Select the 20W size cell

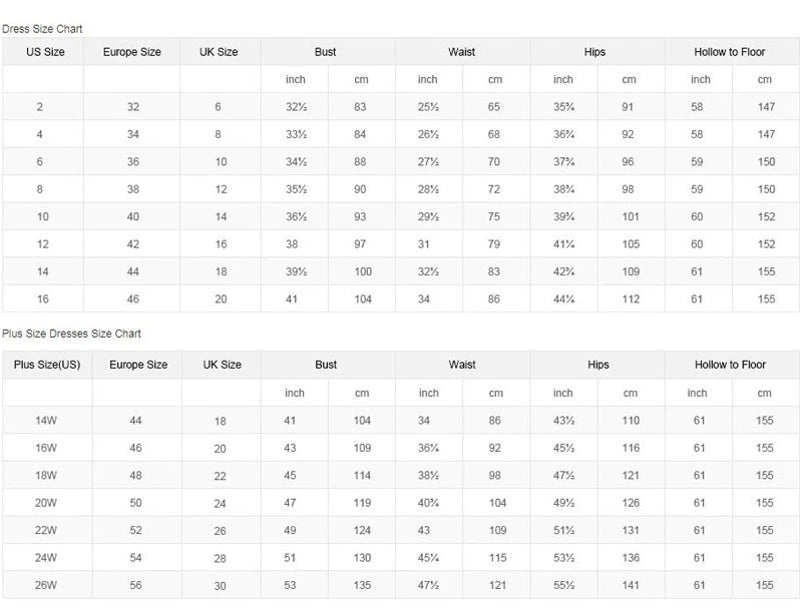(46, 503)
